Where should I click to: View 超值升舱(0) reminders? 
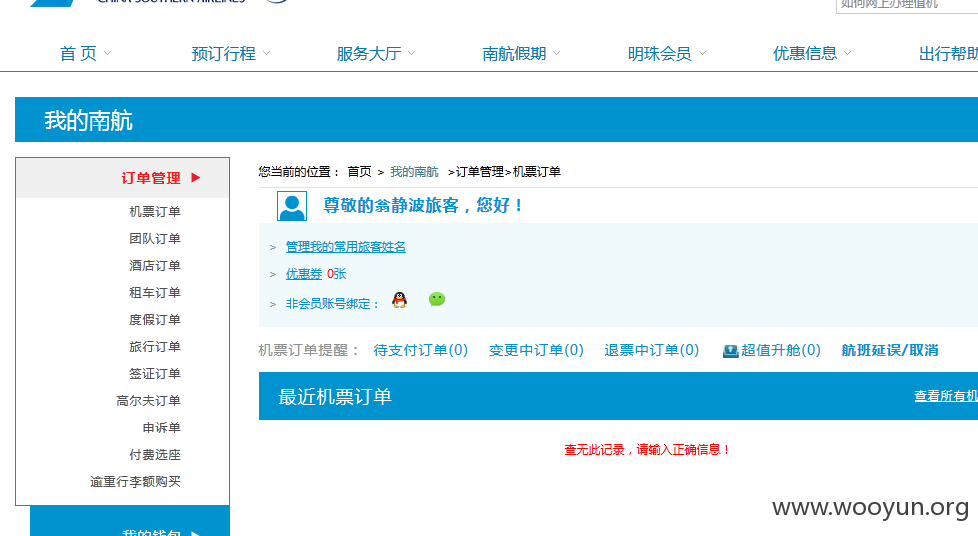[x=781, y=350]
